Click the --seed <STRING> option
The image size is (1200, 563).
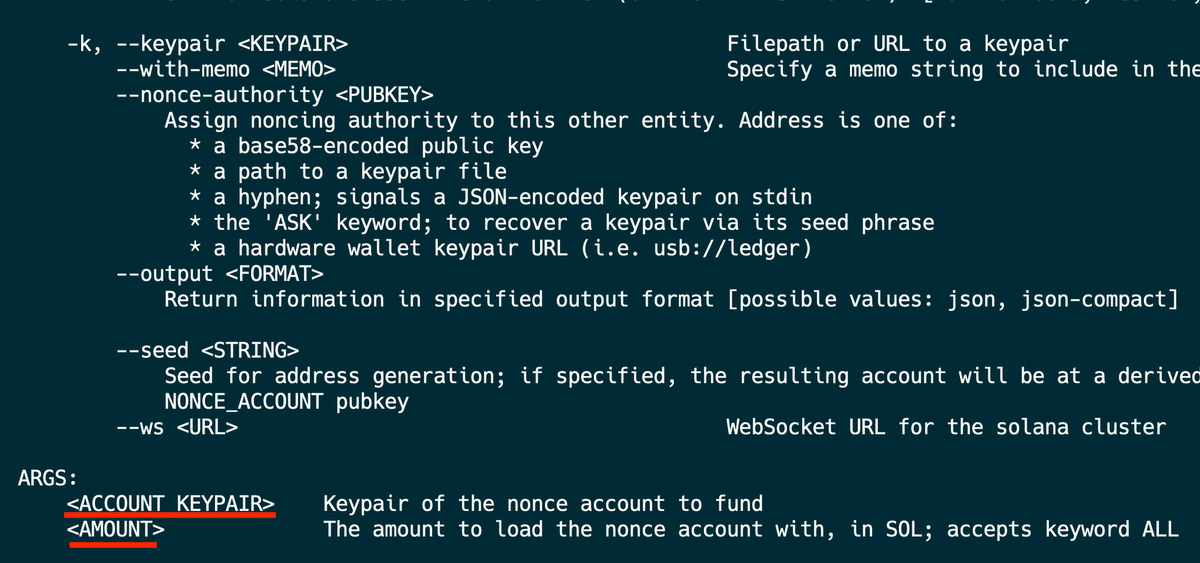pos(207,350)
